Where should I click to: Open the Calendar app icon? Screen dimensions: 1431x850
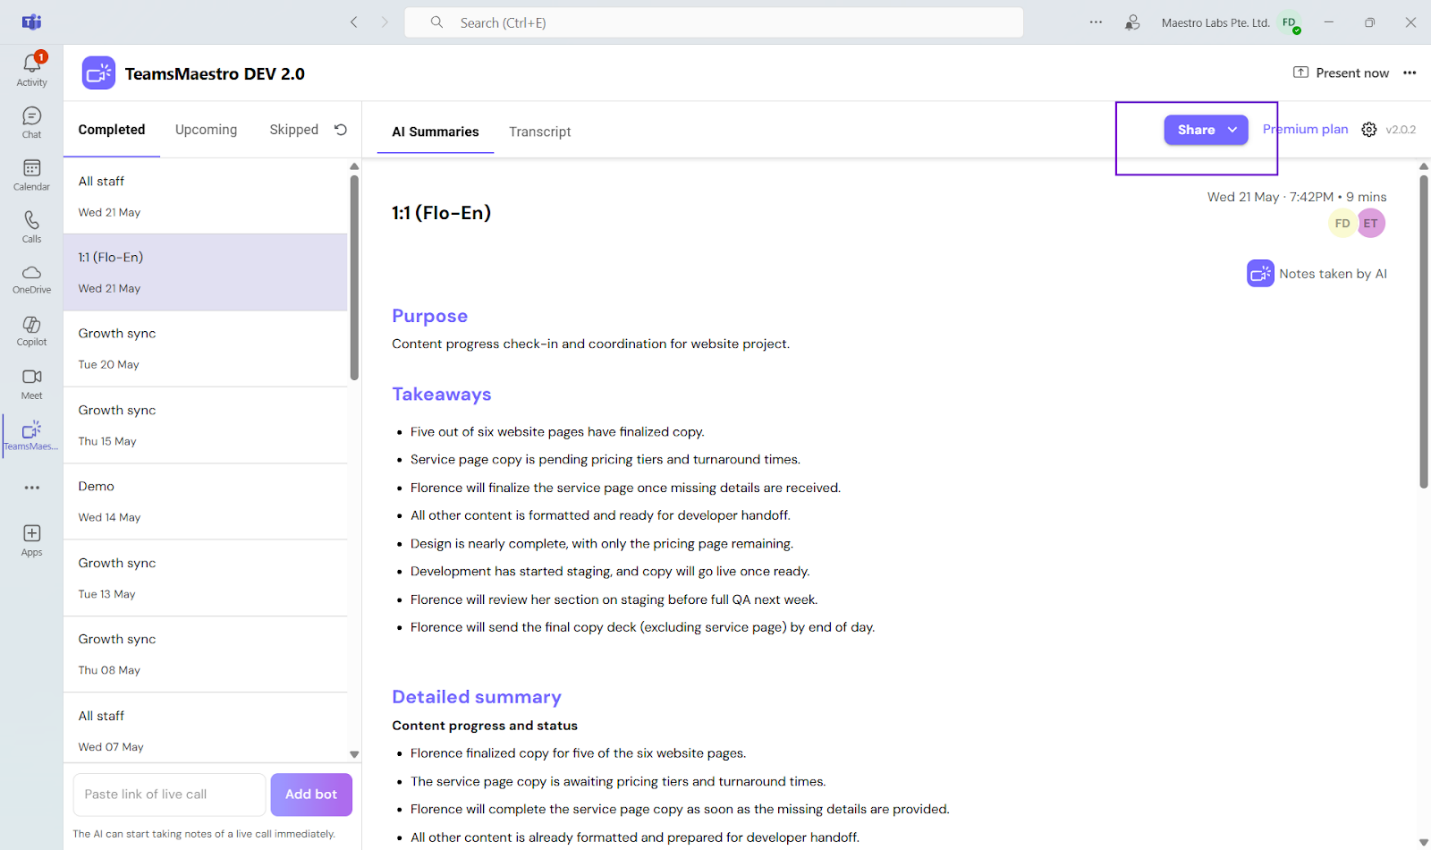tap(32, 174)
